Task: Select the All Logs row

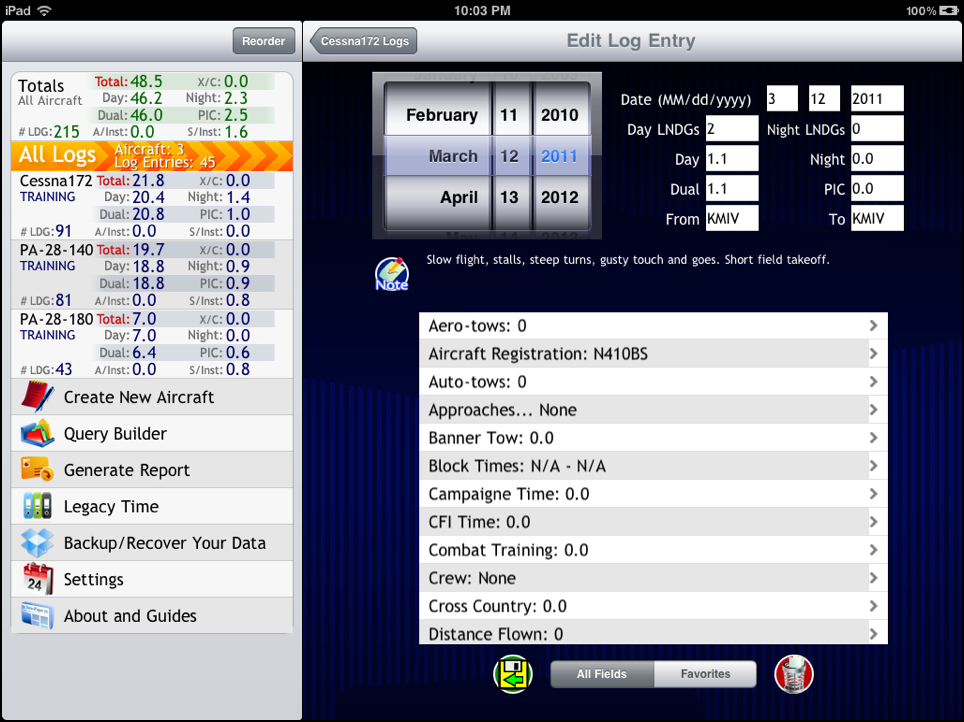Action: [x=152, y=155]
